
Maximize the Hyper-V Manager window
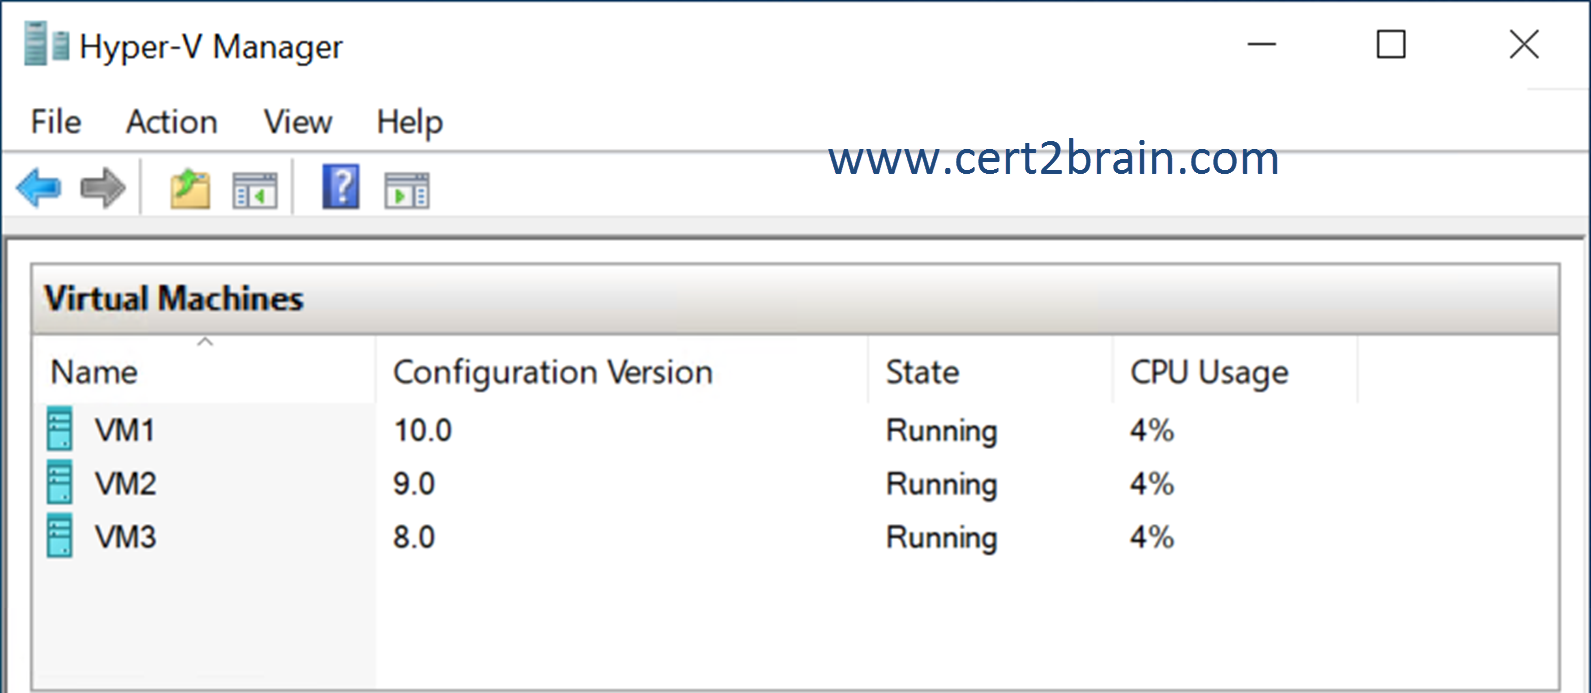(x=1391, y=44)
